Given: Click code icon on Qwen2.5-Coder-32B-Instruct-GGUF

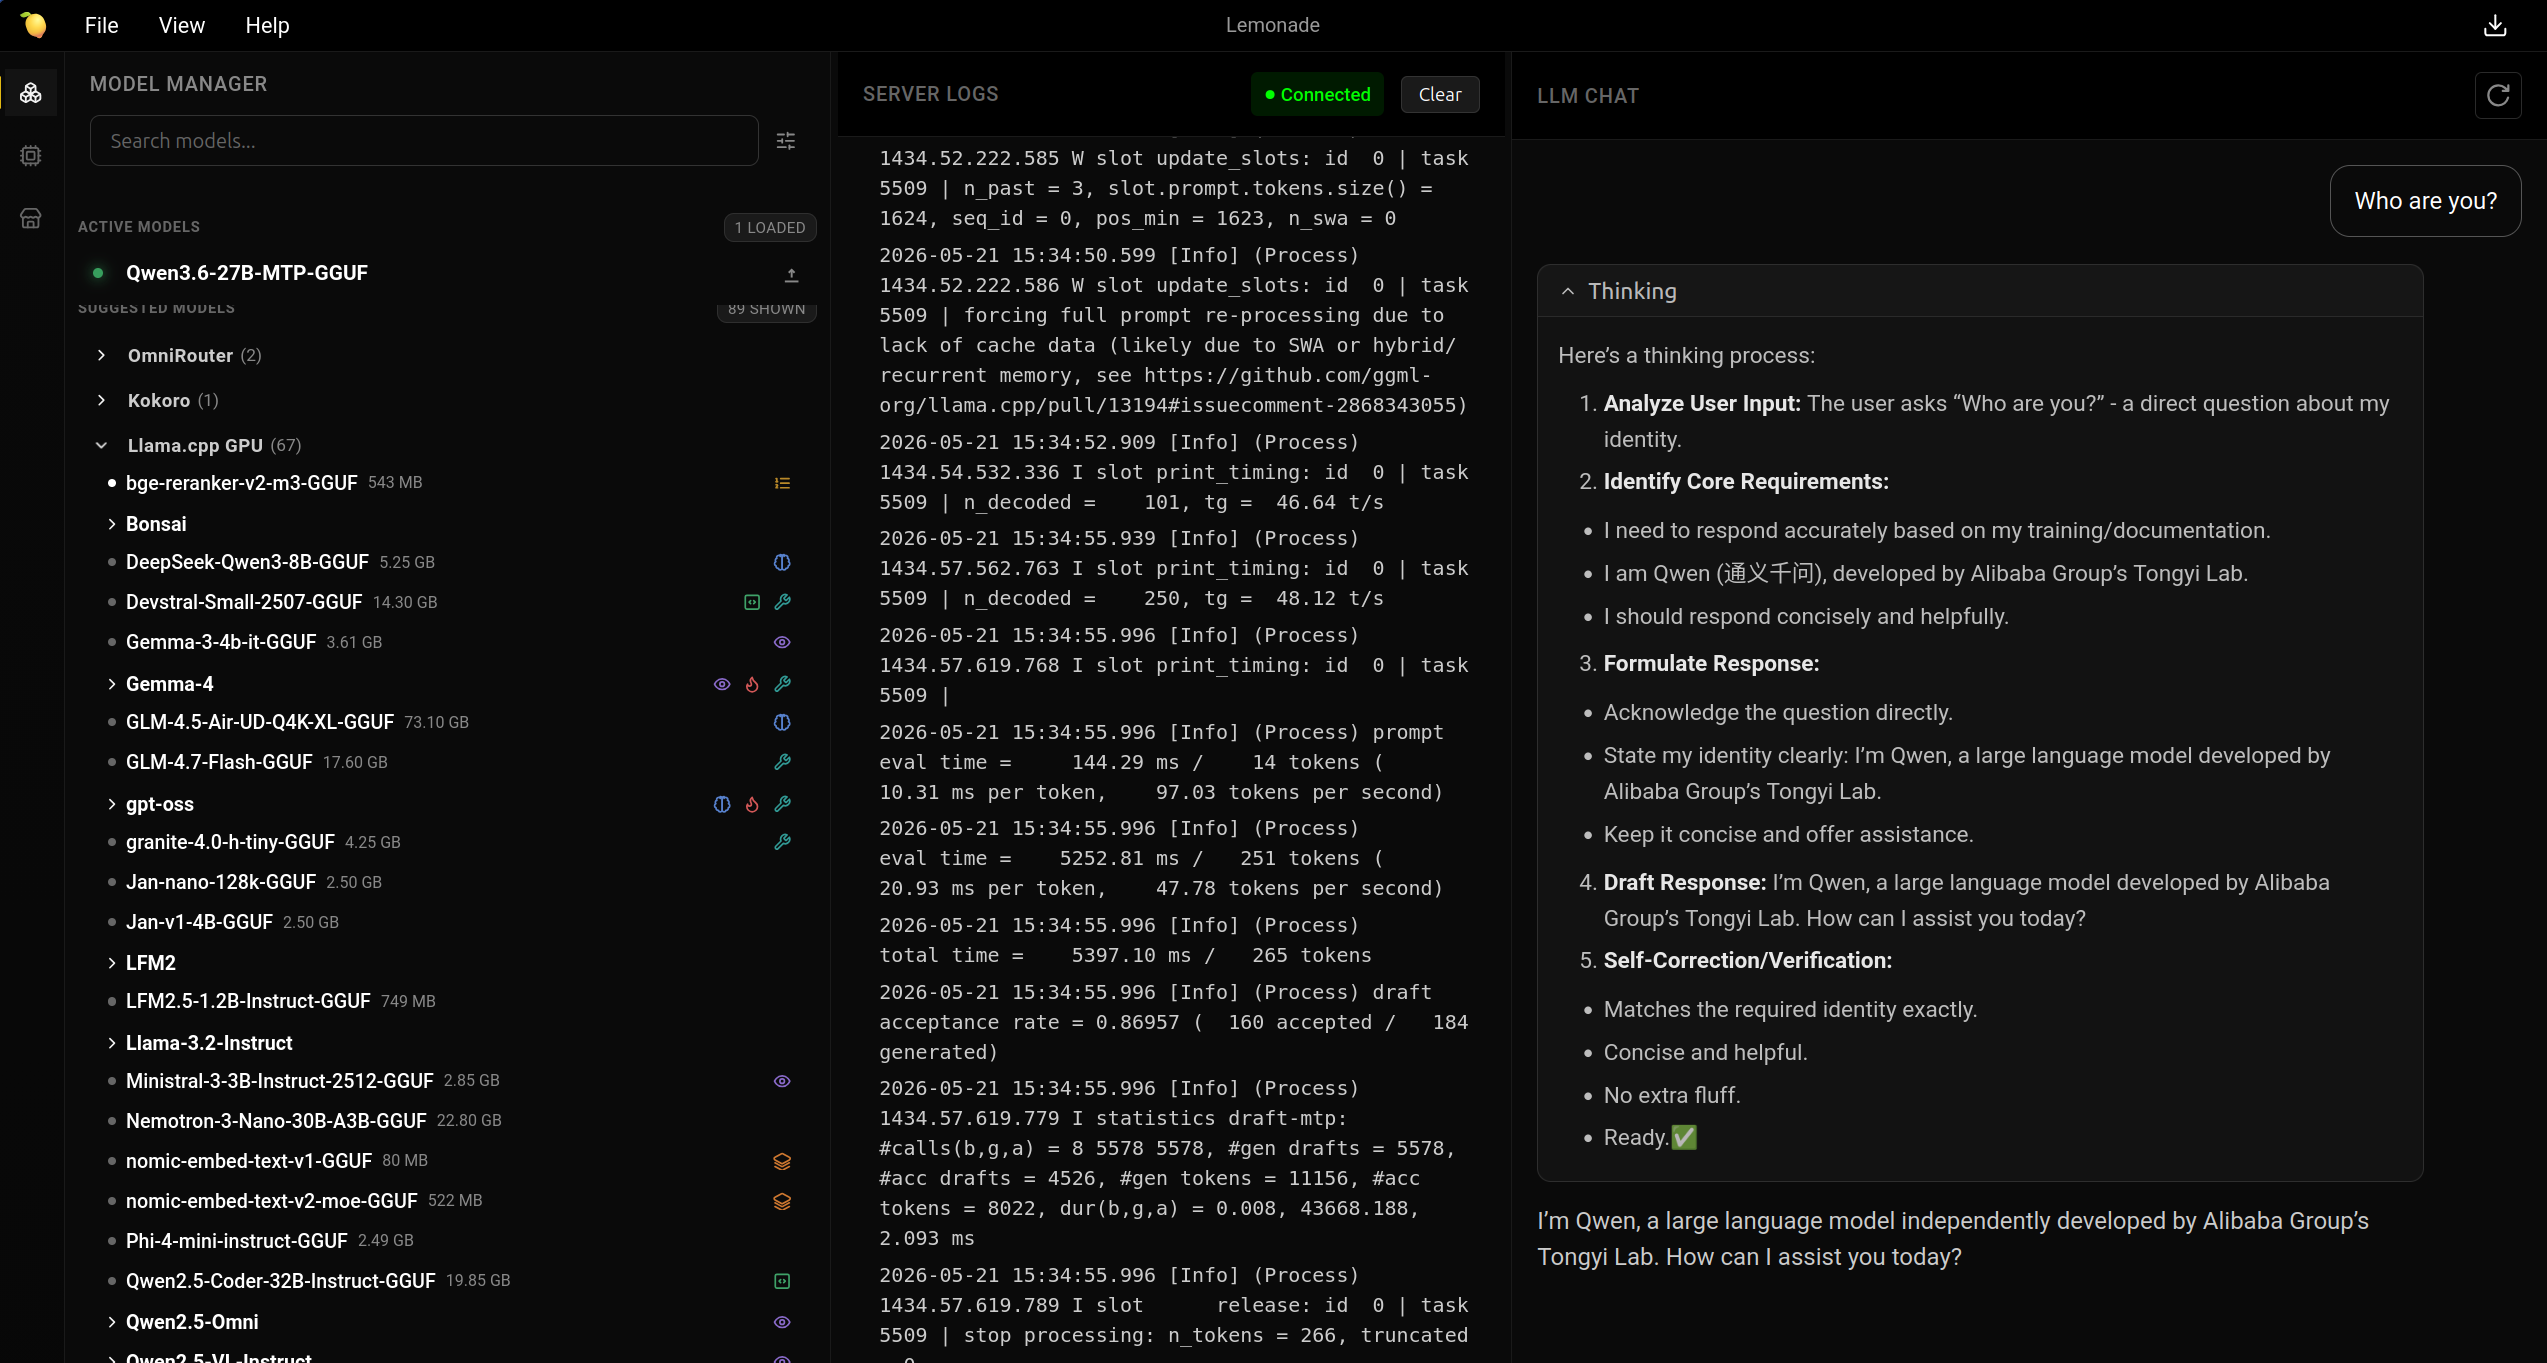Looking at the screenshot, I should (x=782, y=1281).
